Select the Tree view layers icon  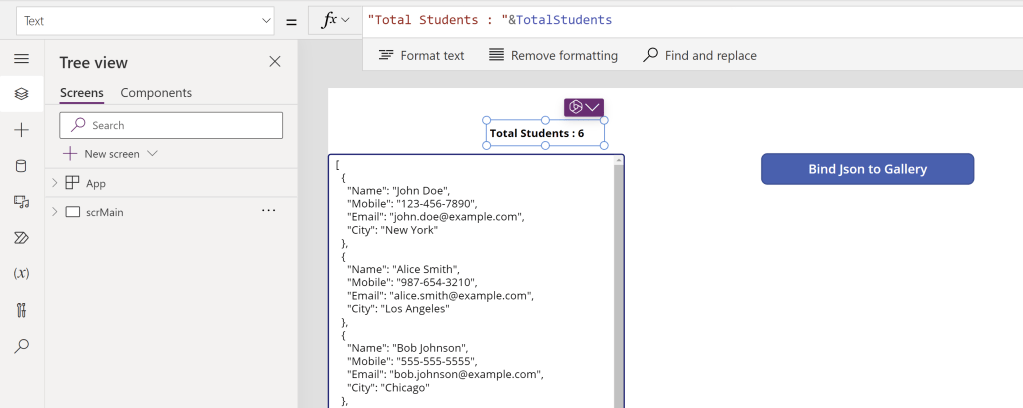tap(21, 94)
